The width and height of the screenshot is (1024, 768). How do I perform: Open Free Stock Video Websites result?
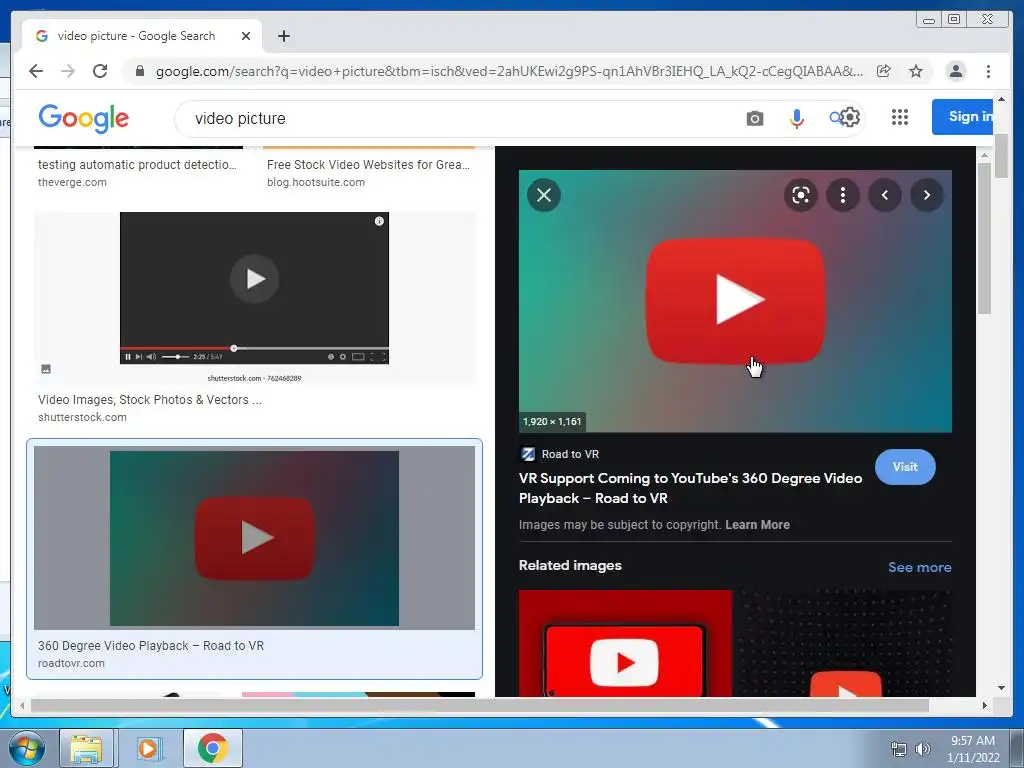tap(368, 165)
